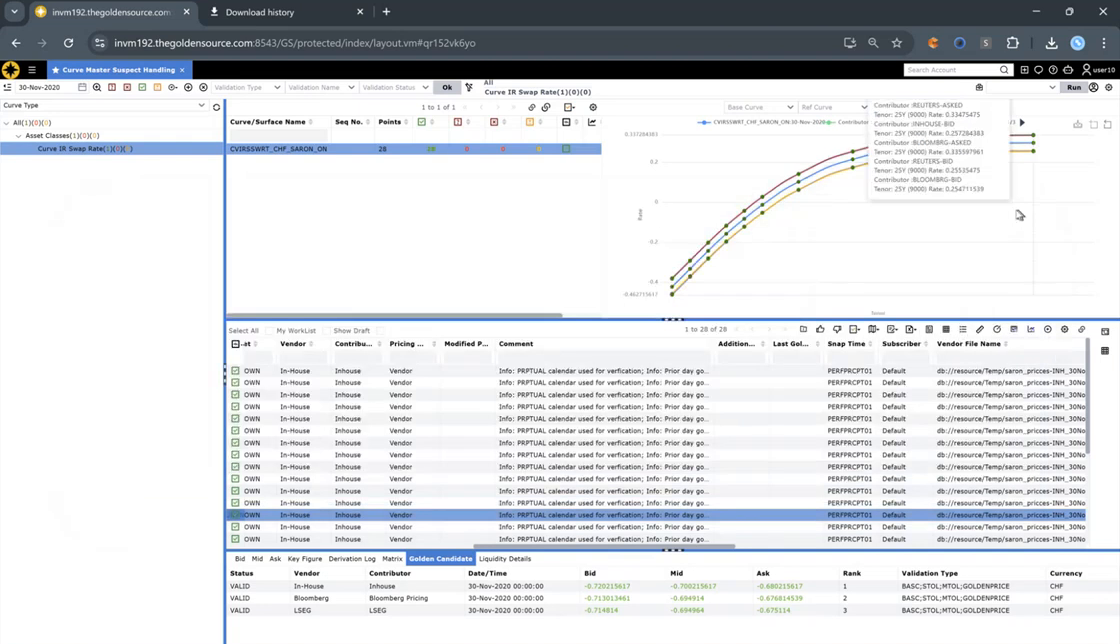Open the Curve Type dropdown
The height and width of the screenshot is (644, 1120).
coord(104,106)
